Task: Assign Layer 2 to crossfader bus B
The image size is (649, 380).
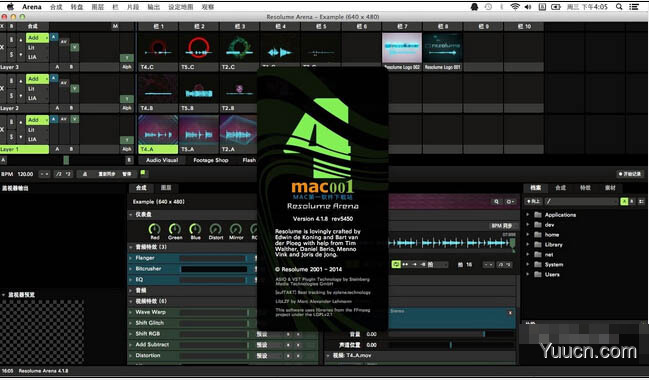Action: (72, 108)
